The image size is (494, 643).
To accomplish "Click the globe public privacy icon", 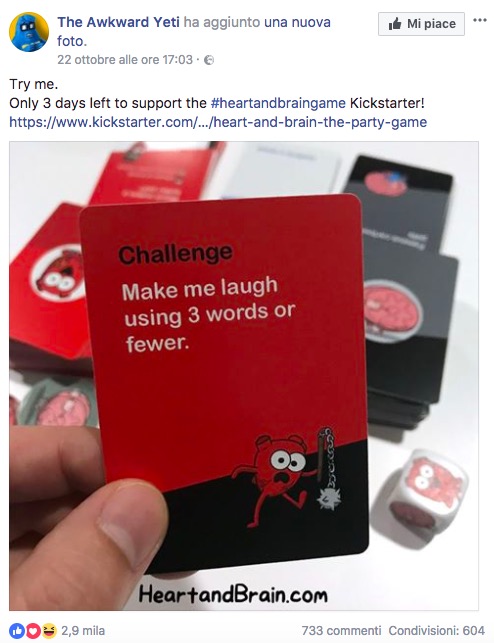I will click(x=209, y=60).
